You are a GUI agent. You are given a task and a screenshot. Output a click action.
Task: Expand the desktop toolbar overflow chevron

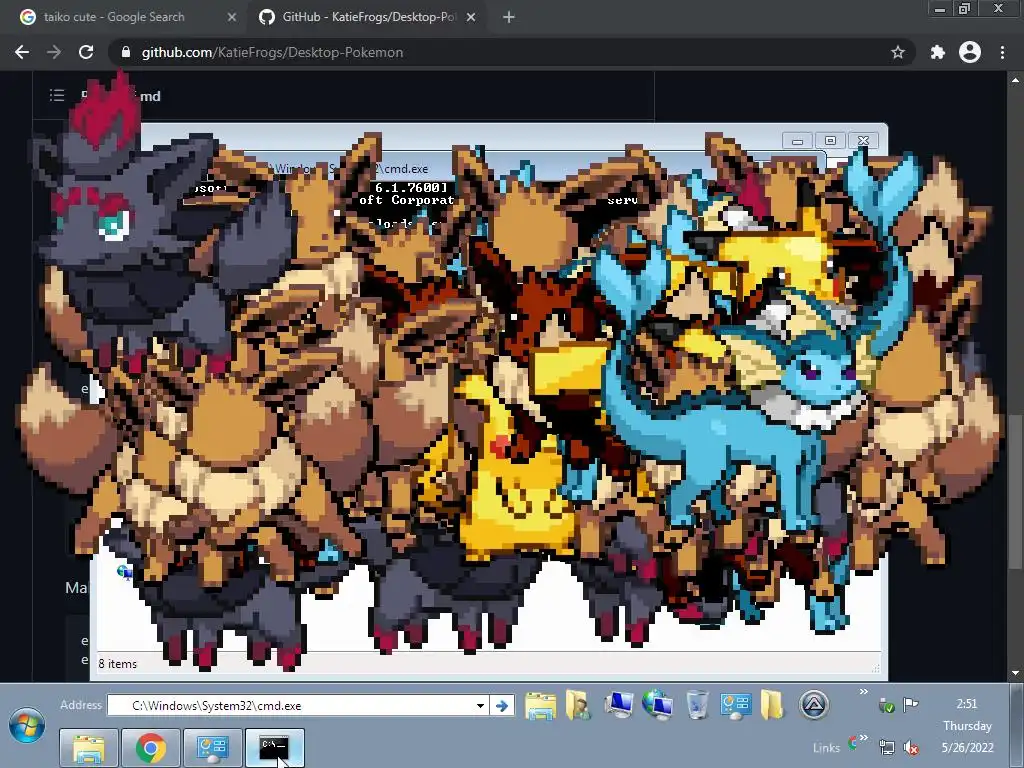863,692
